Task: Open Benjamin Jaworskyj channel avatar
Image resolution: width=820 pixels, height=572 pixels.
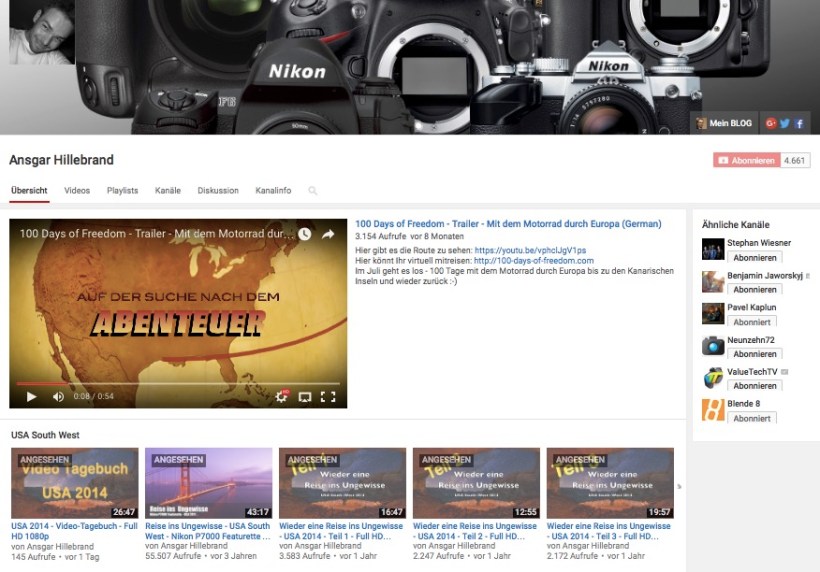Action: pos(713,281)
